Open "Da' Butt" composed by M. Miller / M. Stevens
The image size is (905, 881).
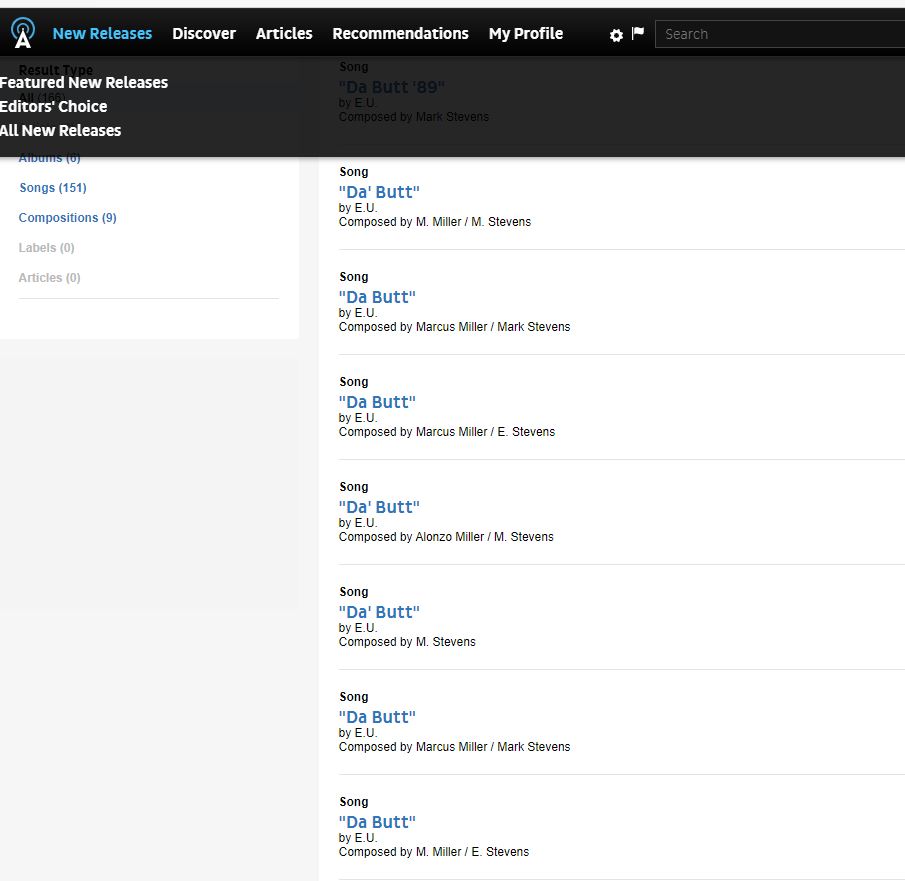pyautogui.click(x=379, y=192)
